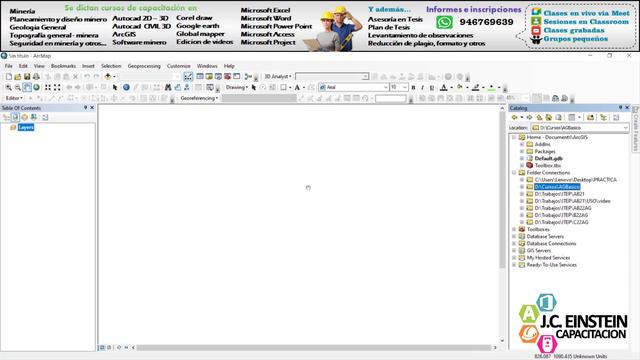Click the Drawing toolbar Select Elements arrow
Image resolution: width=640 pixels, height=360 pixels.
tap(253, 87)
